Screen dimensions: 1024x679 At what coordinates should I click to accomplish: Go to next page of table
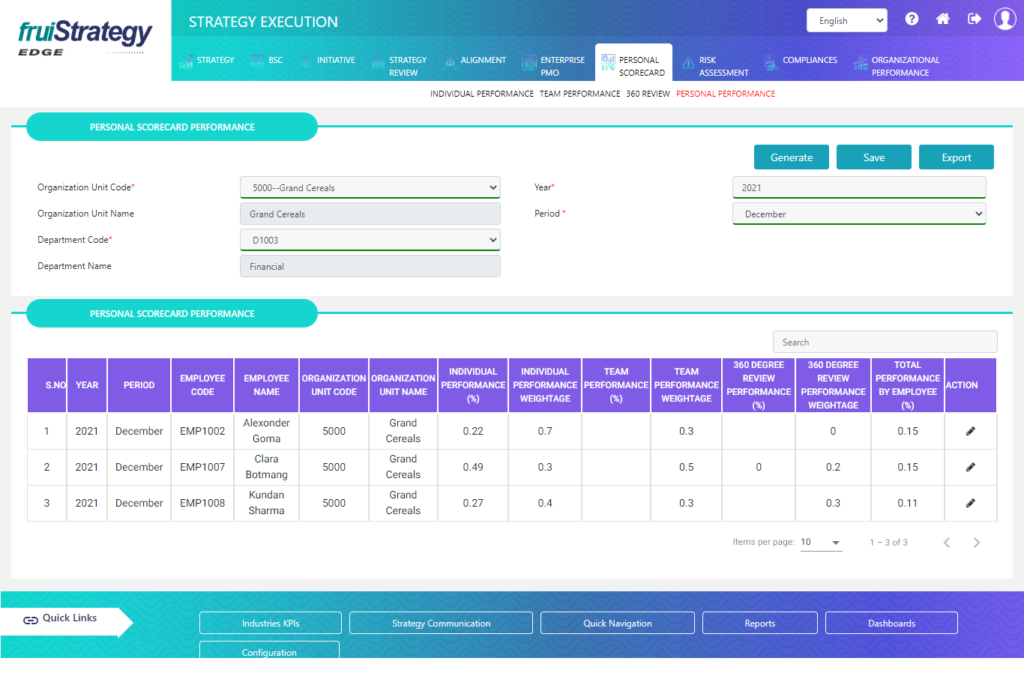pos(977,542)
